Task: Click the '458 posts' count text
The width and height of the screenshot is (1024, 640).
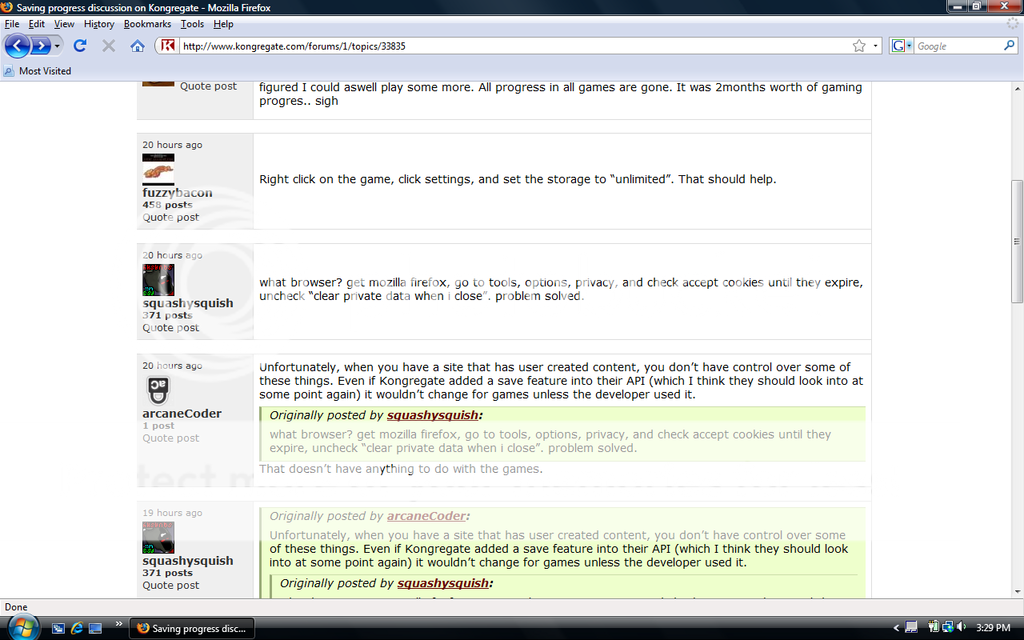Action: pos(167,205)
